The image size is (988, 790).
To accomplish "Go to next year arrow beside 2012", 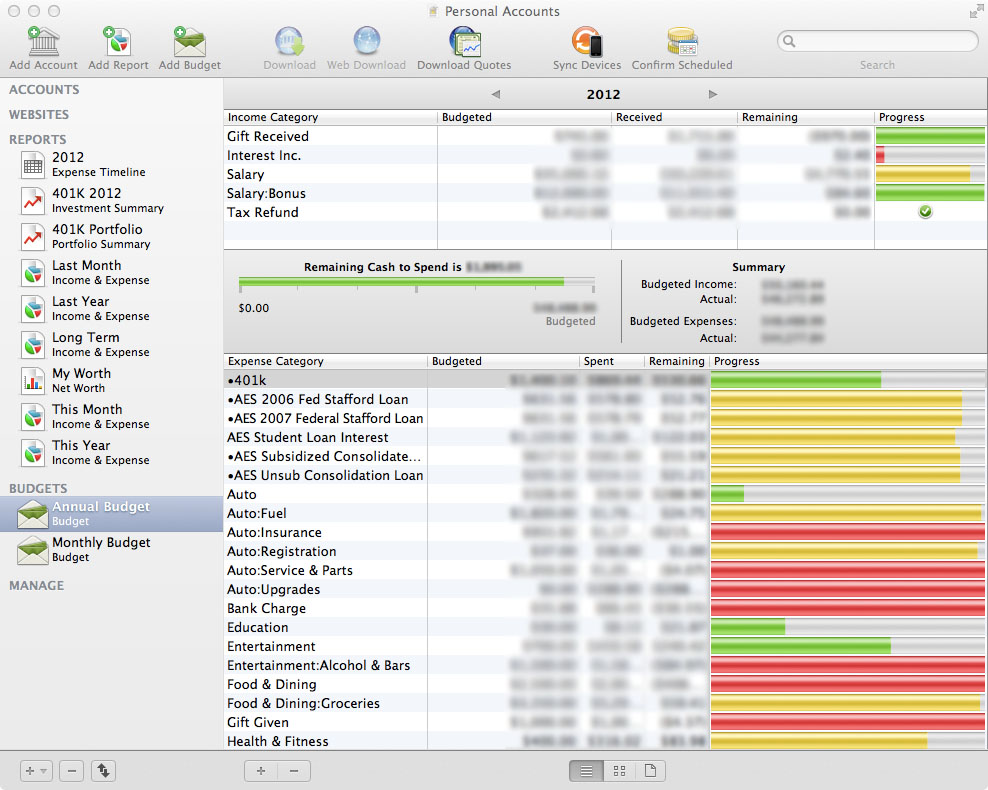I will (713, 95).
